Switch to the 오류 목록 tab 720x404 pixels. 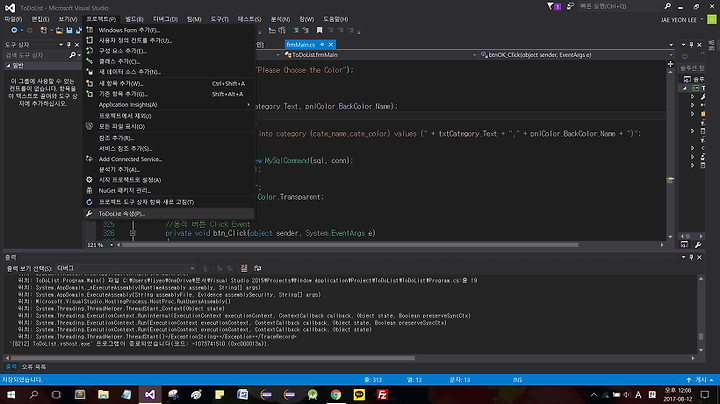[x=34, y=367]
